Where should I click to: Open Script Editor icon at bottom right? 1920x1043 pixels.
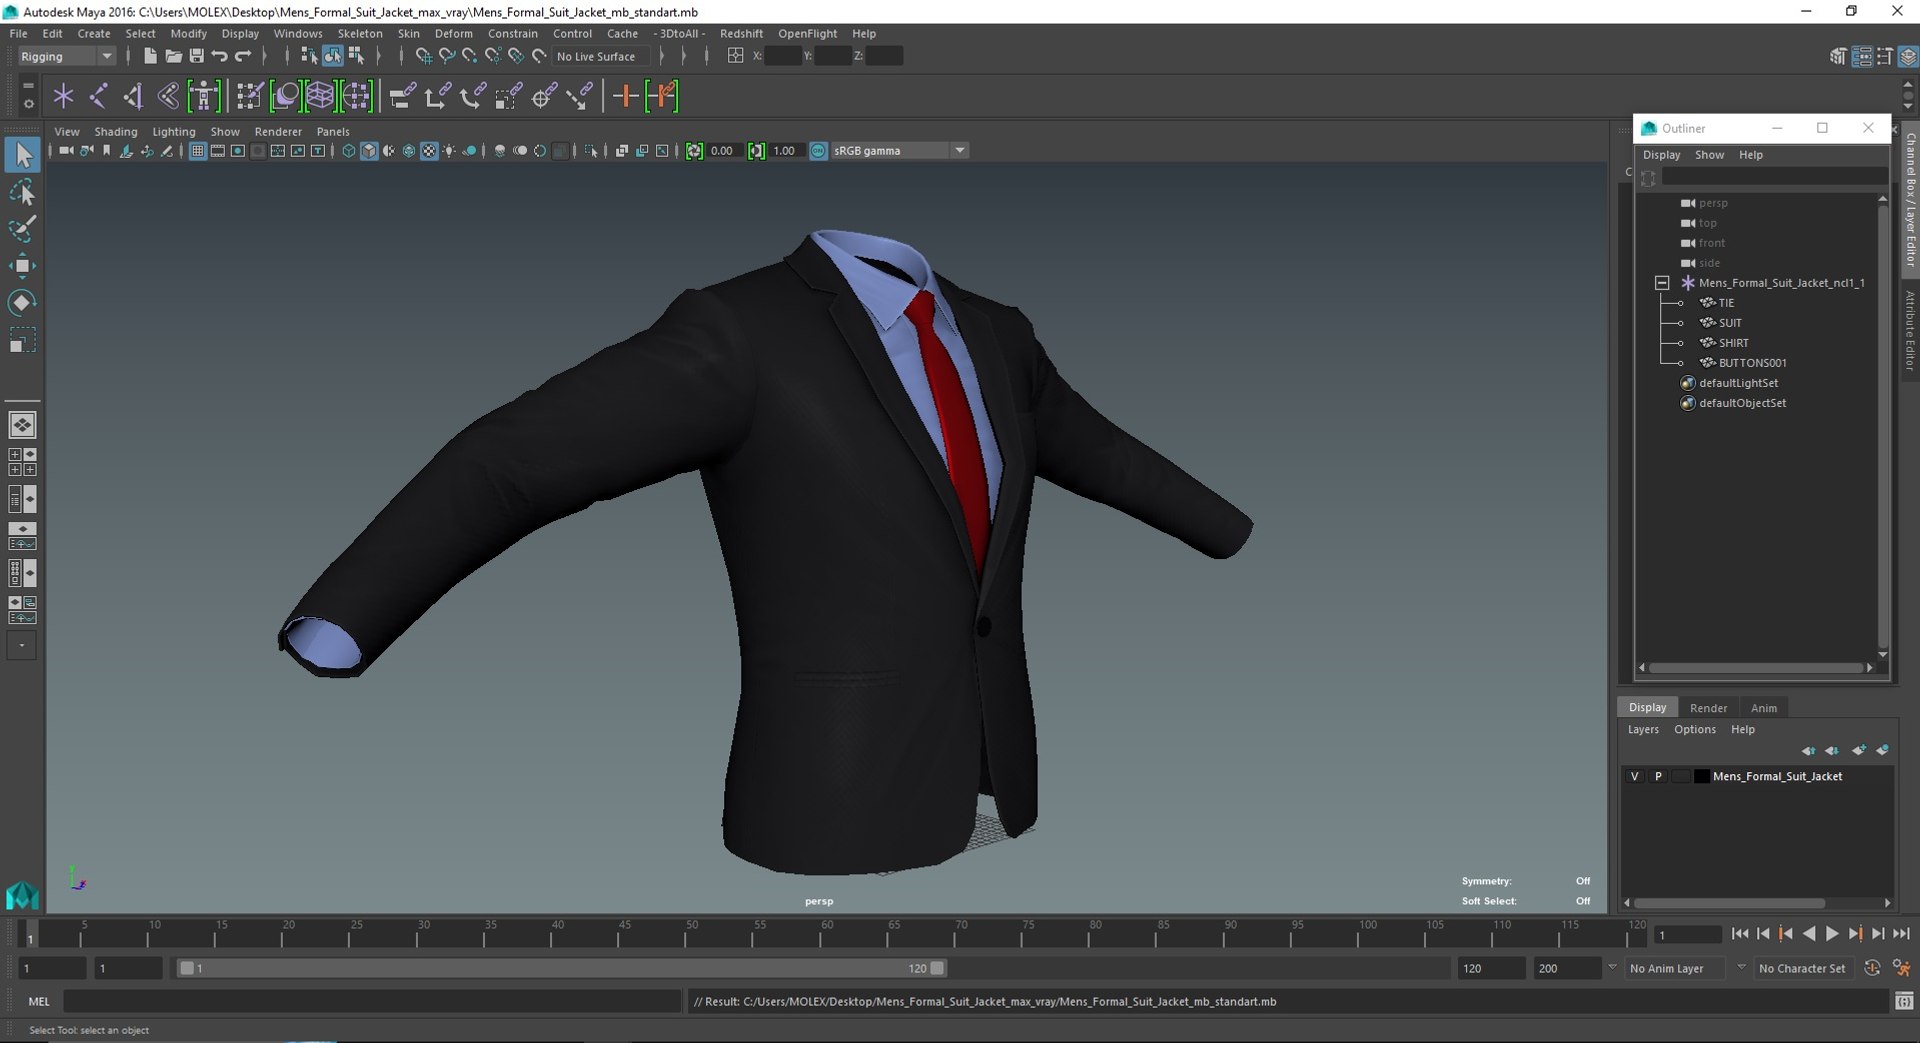coord(1904,1001)
